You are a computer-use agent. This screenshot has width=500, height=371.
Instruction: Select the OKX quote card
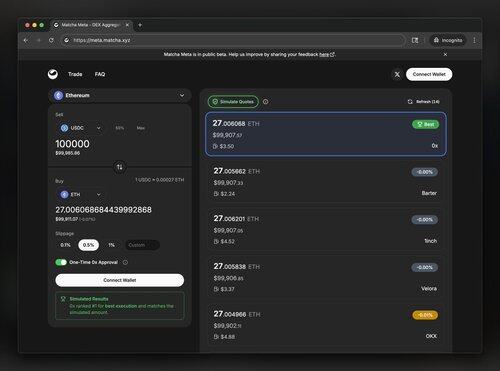326,325
